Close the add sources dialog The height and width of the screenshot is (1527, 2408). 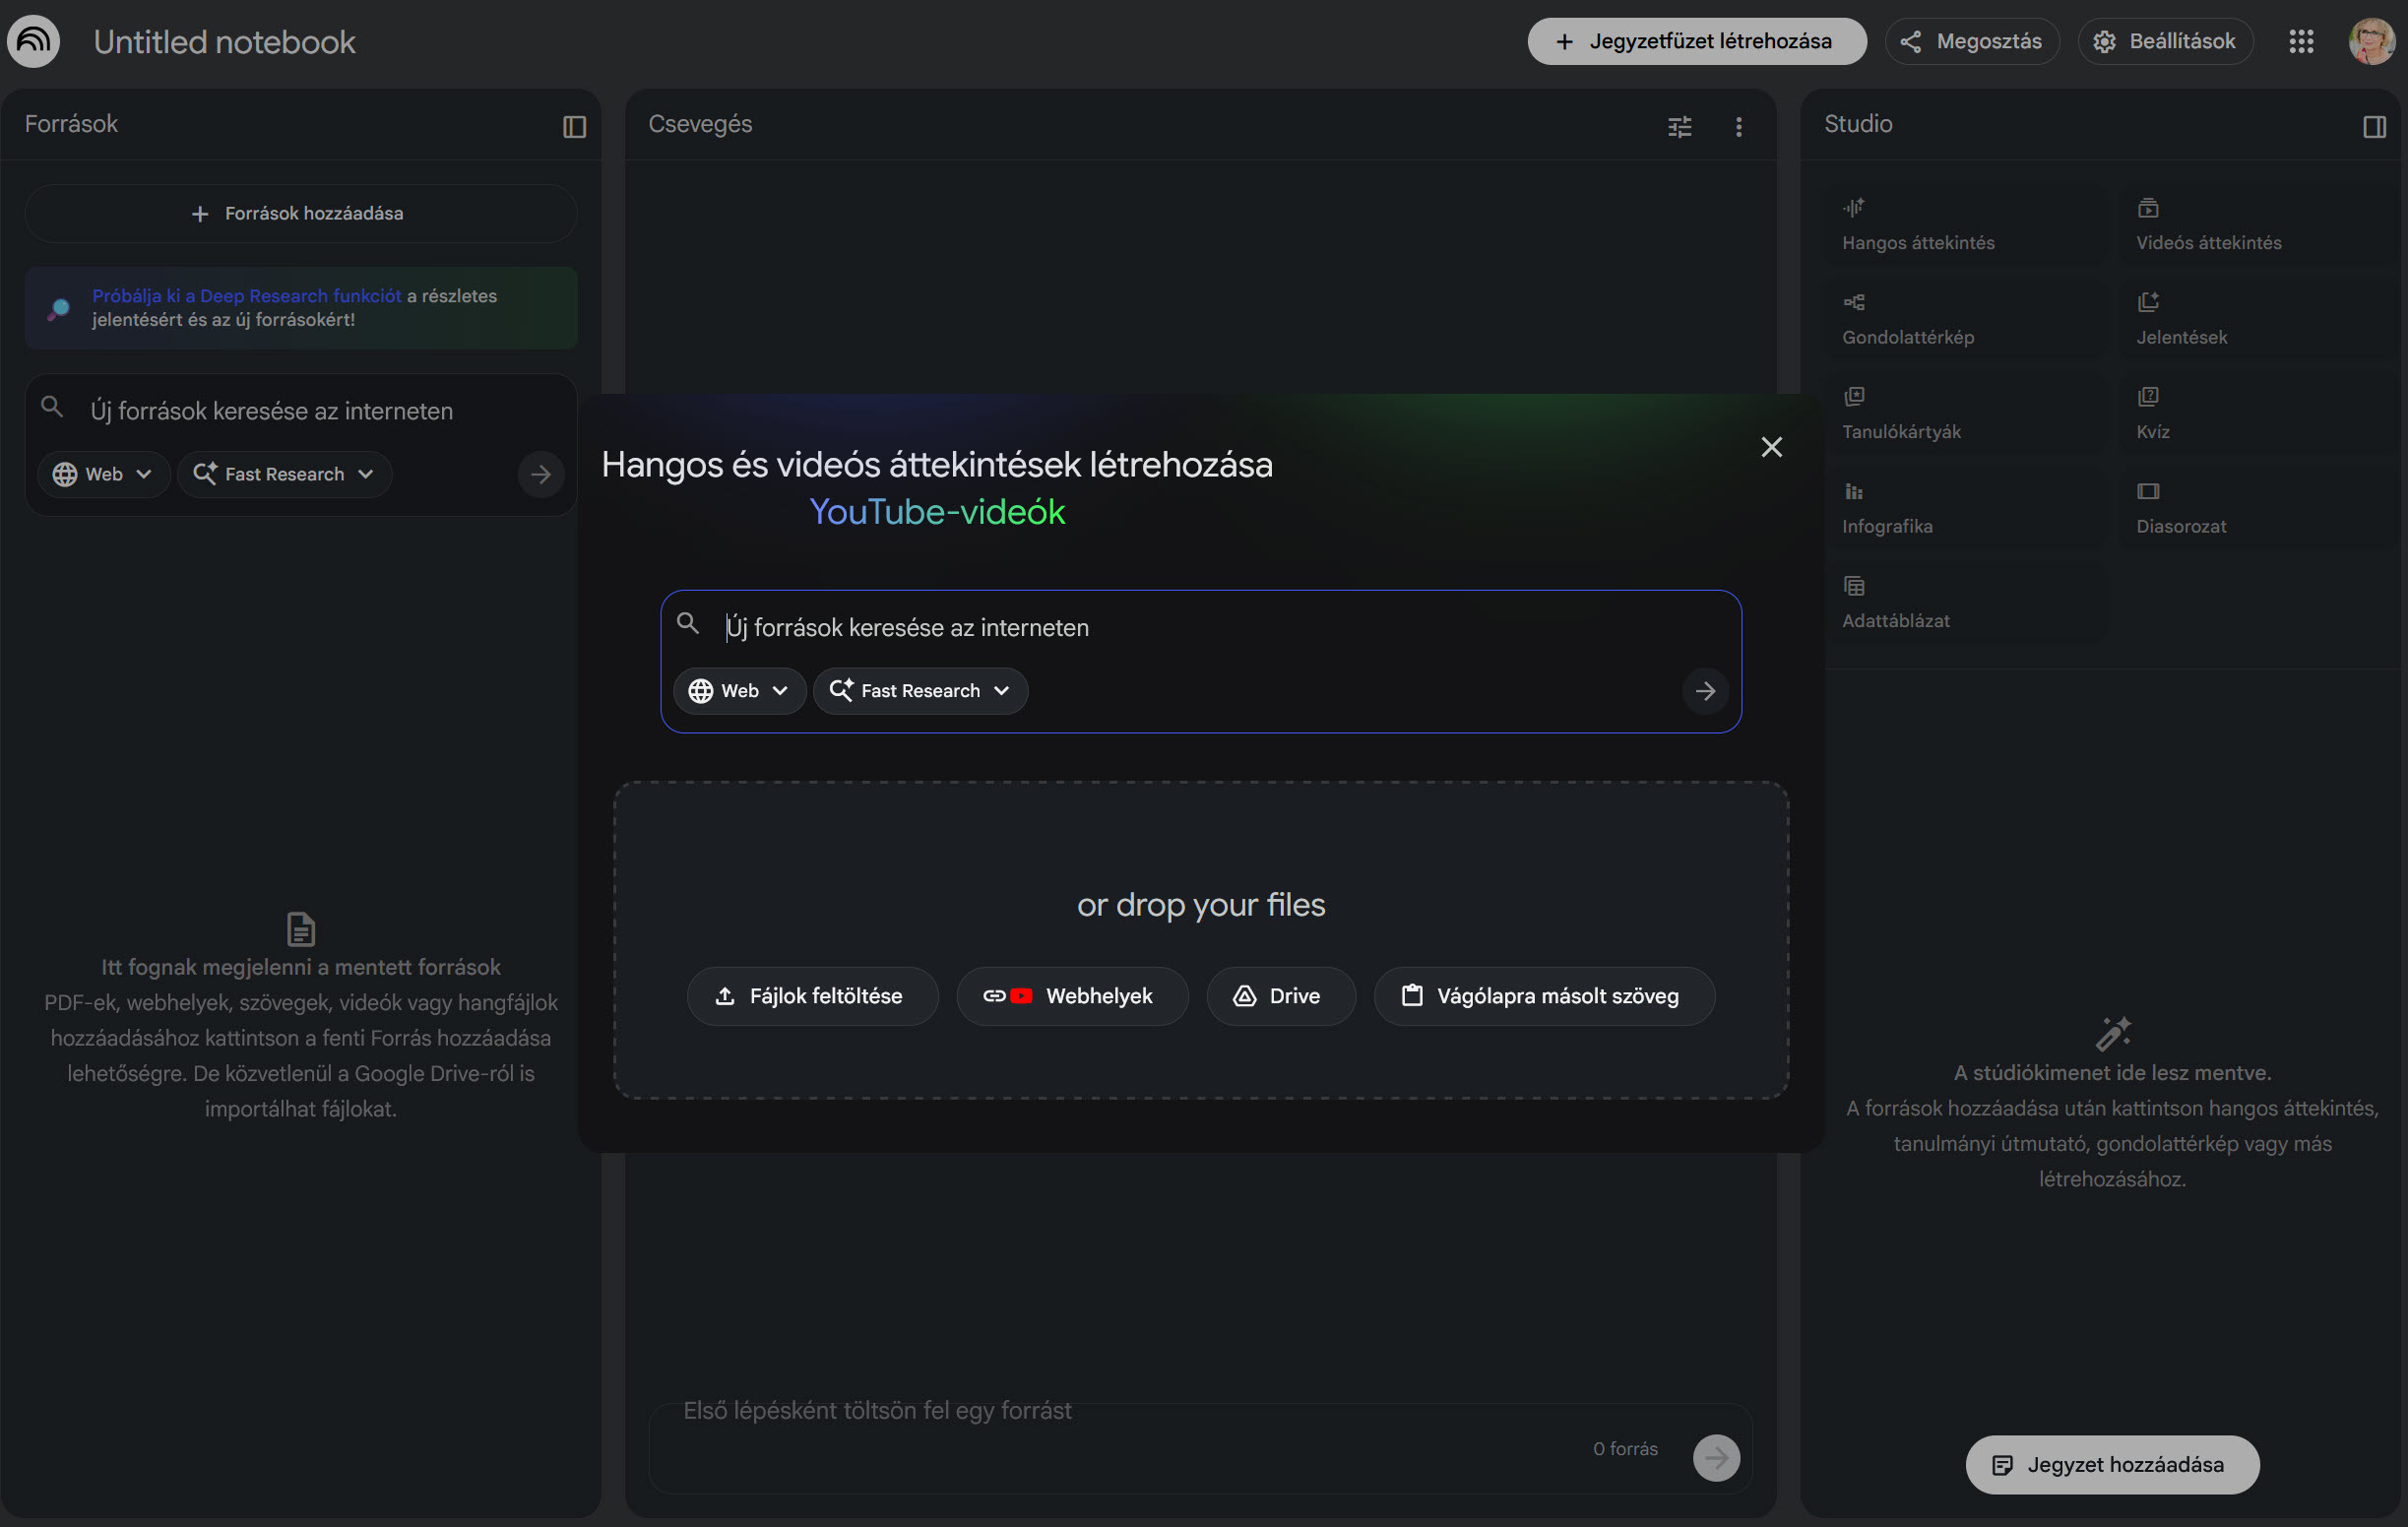click(1771, 447)
